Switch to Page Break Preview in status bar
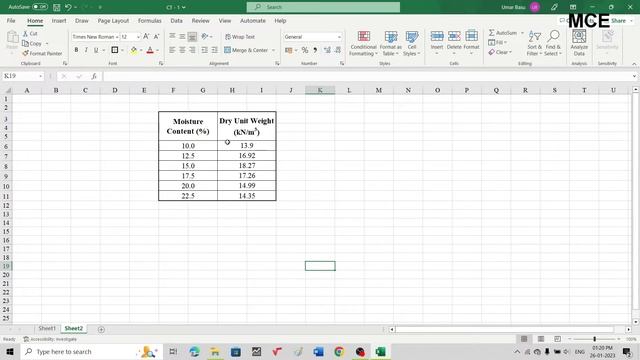 pyautogui.click(x=557, y=339)
